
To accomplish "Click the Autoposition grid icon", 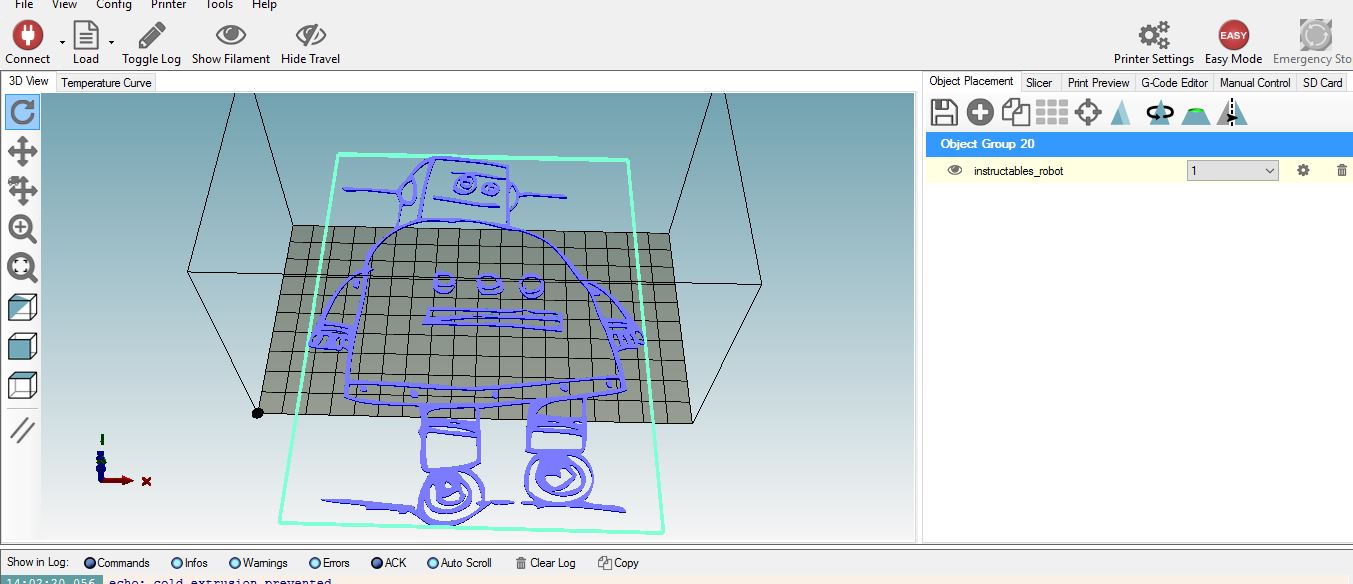I will coord(1052,113).
